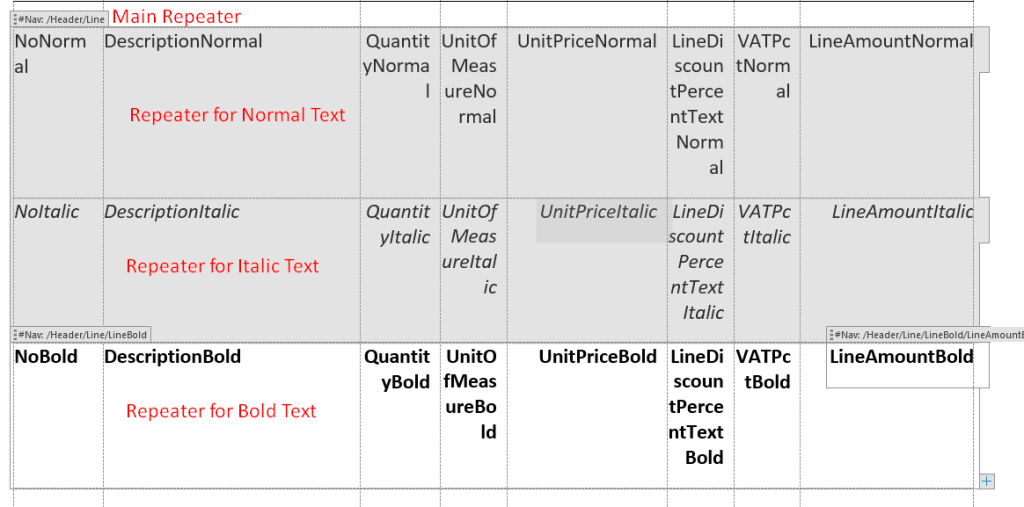Click the LineAmountBold field box
The image size is (1024, 507).
902,358
